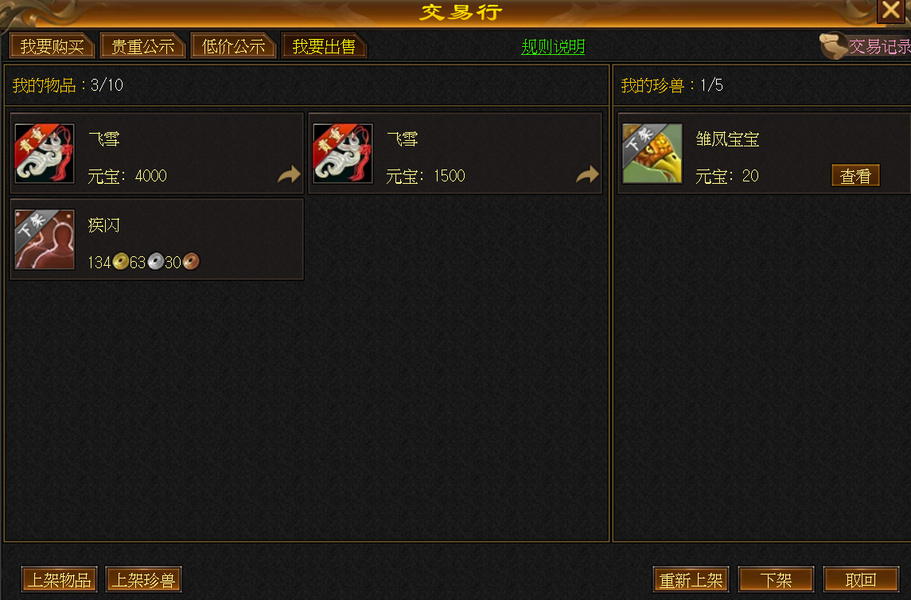
Task: Click the 雏凤宝宝 pet portrait icon
Action: pos(652,153)
